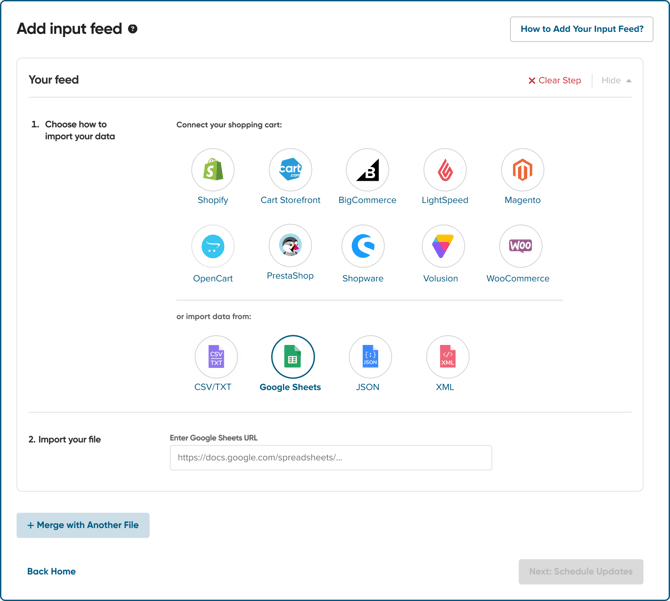Click Merge with Another File button

(83, 525)
